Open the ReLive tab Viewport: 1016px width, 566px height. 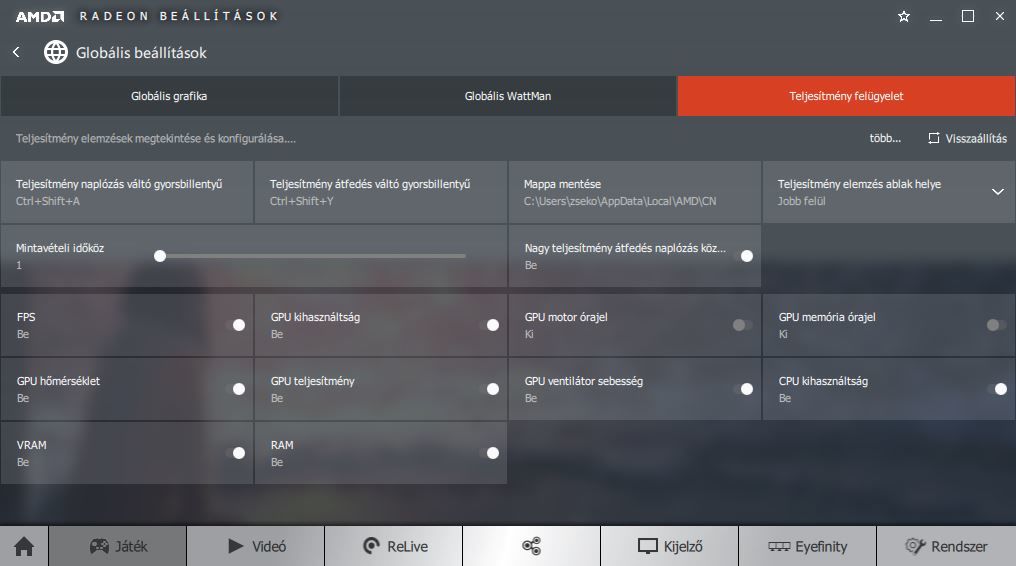point(394,547)
